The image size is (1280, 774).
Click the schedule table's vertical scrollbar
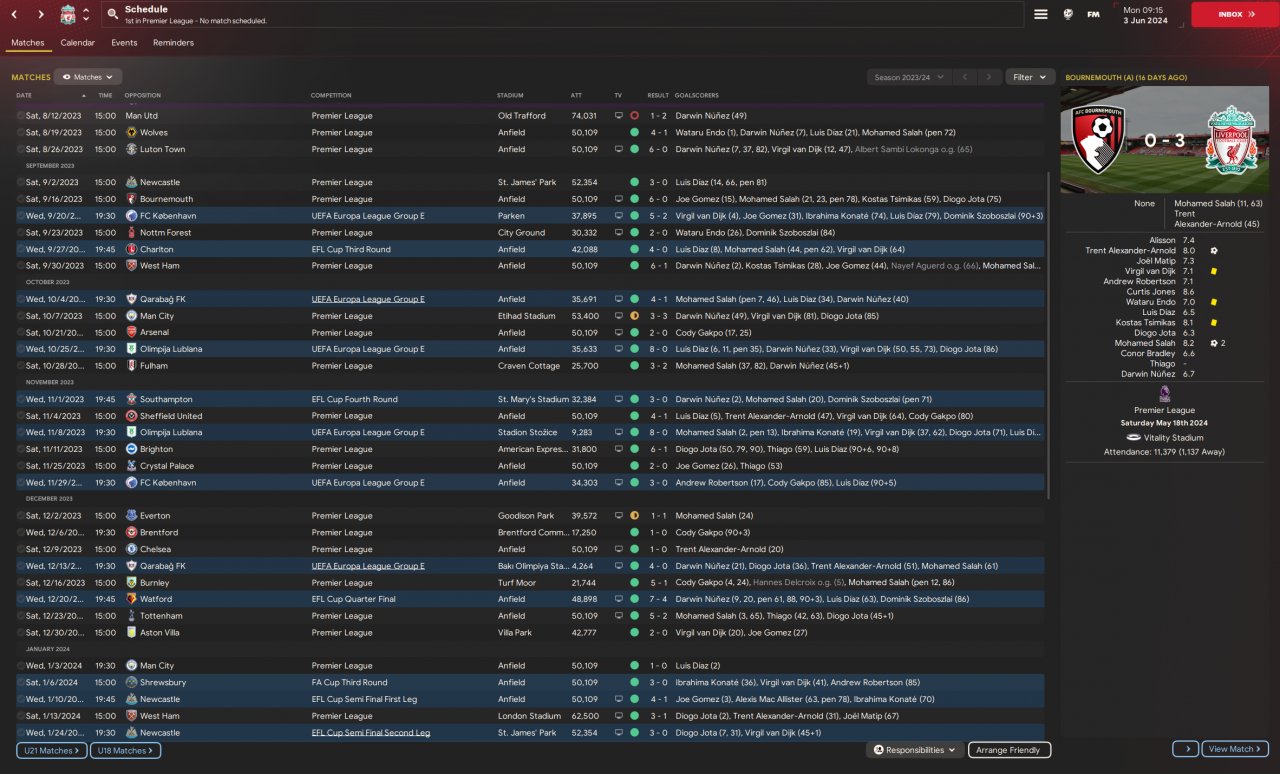[x=1048, y=335]
